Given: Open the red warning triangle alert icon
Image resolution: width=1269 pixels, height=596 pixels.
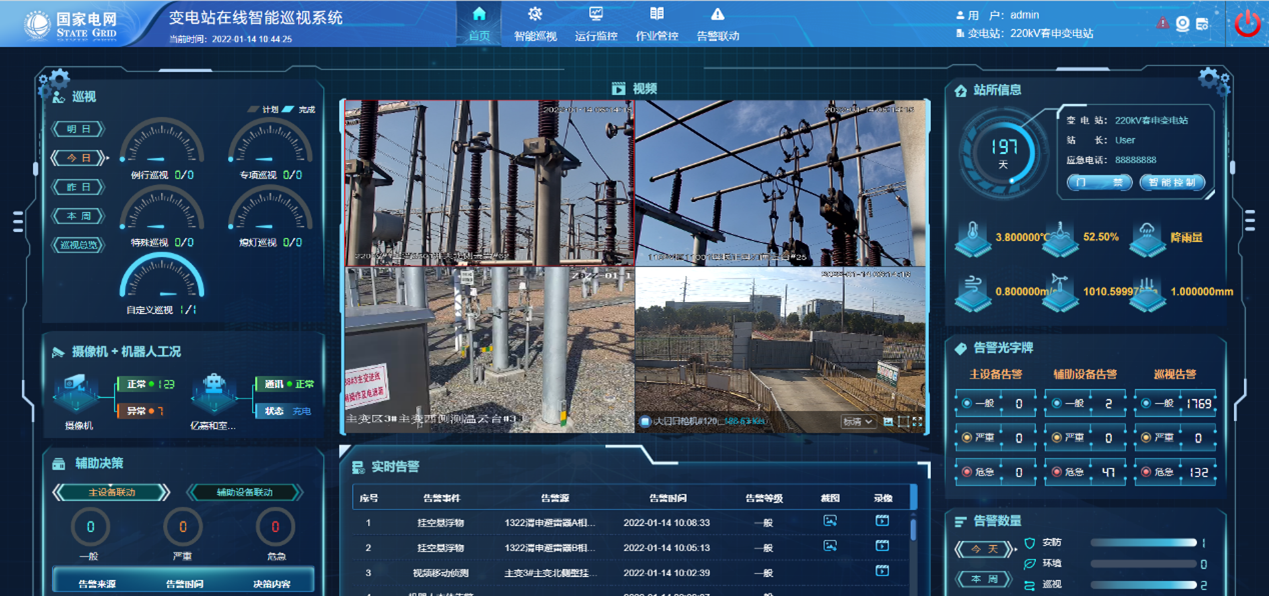Looking at the screenshot, I should (x=1162, y=23).
